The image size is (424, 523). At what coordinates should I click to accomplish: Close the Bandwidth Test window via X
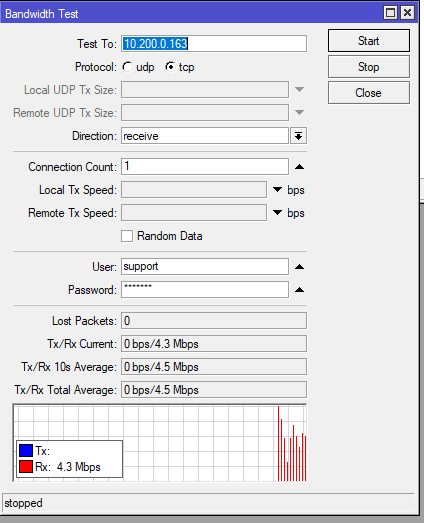407,13
